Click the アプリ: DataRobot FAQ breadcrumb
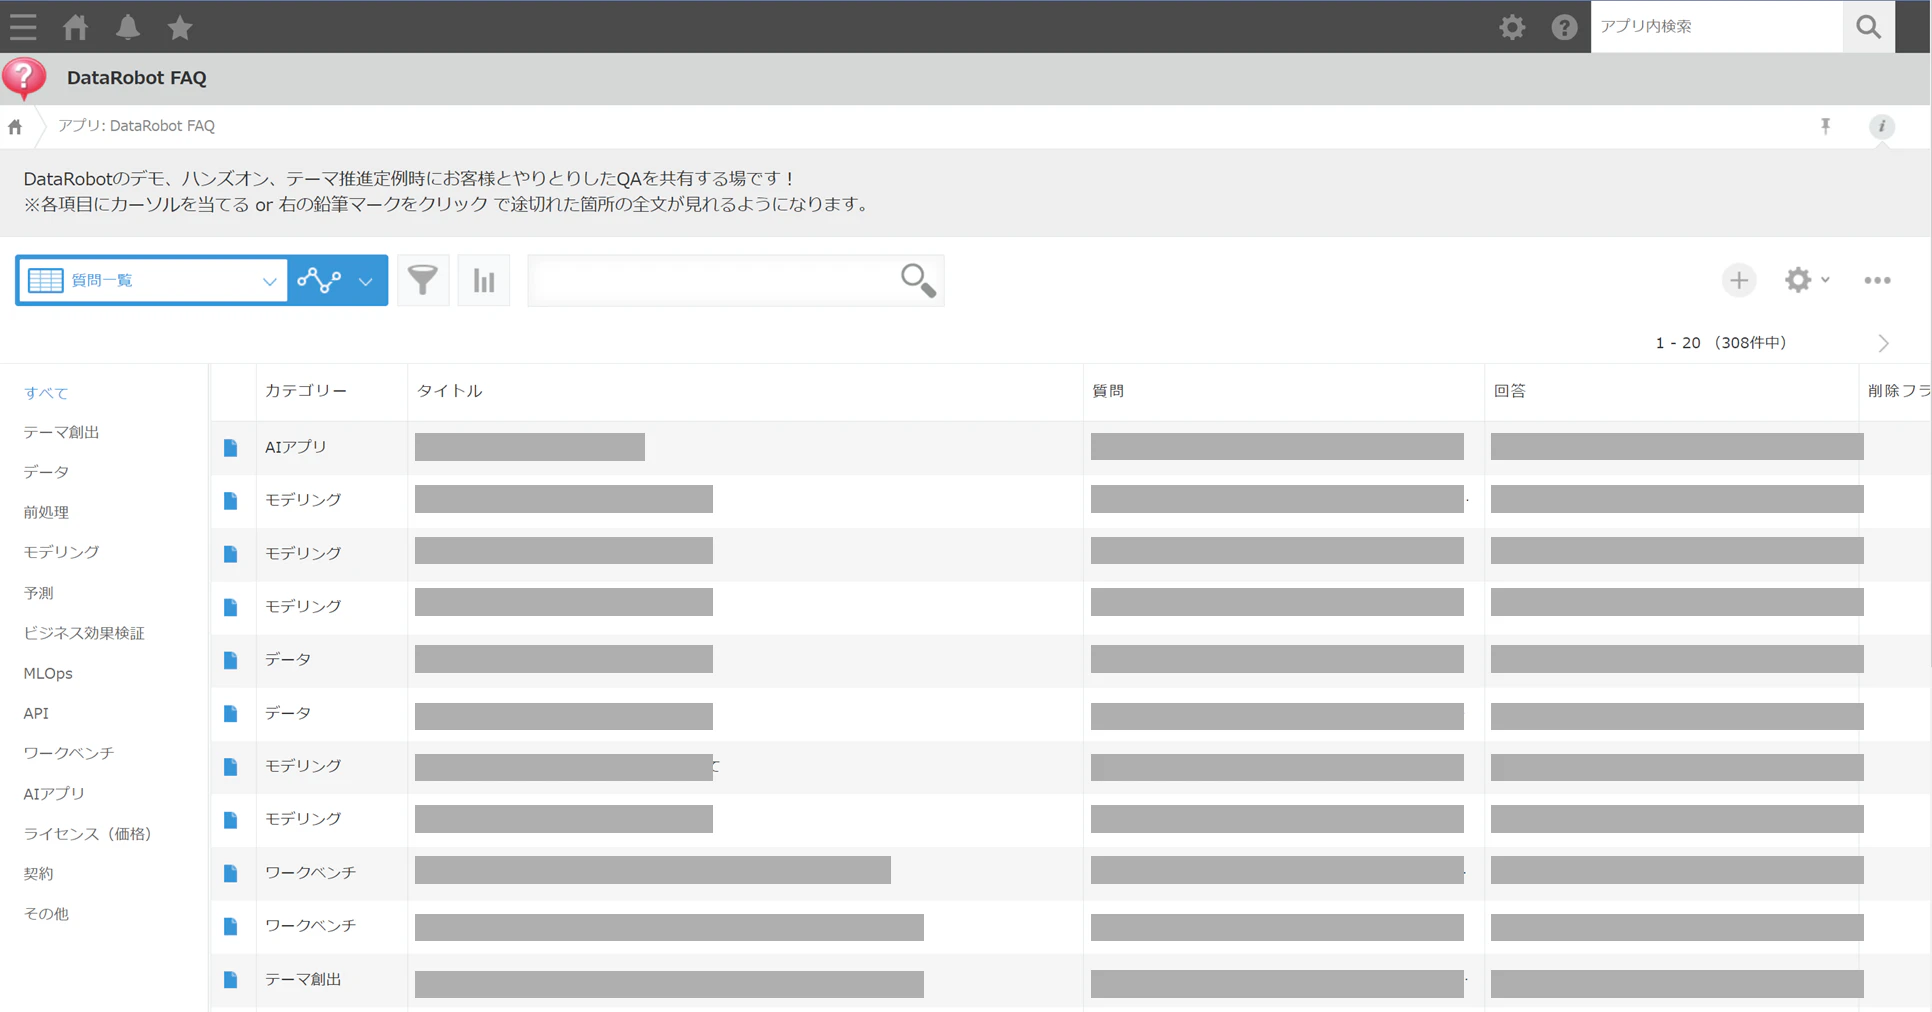Viewport: 1932px width, 1012px height. coord(136,126)
